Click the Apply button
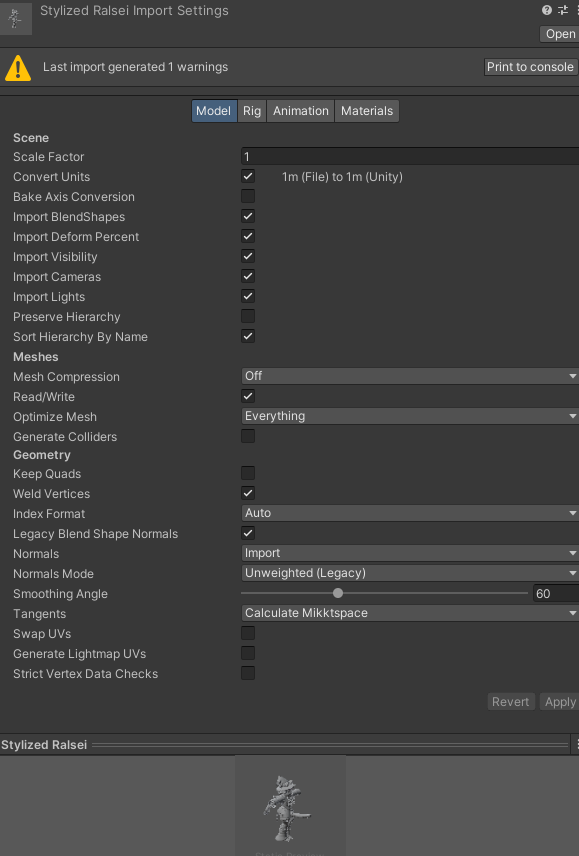579x856 pixels. point(559,702)
